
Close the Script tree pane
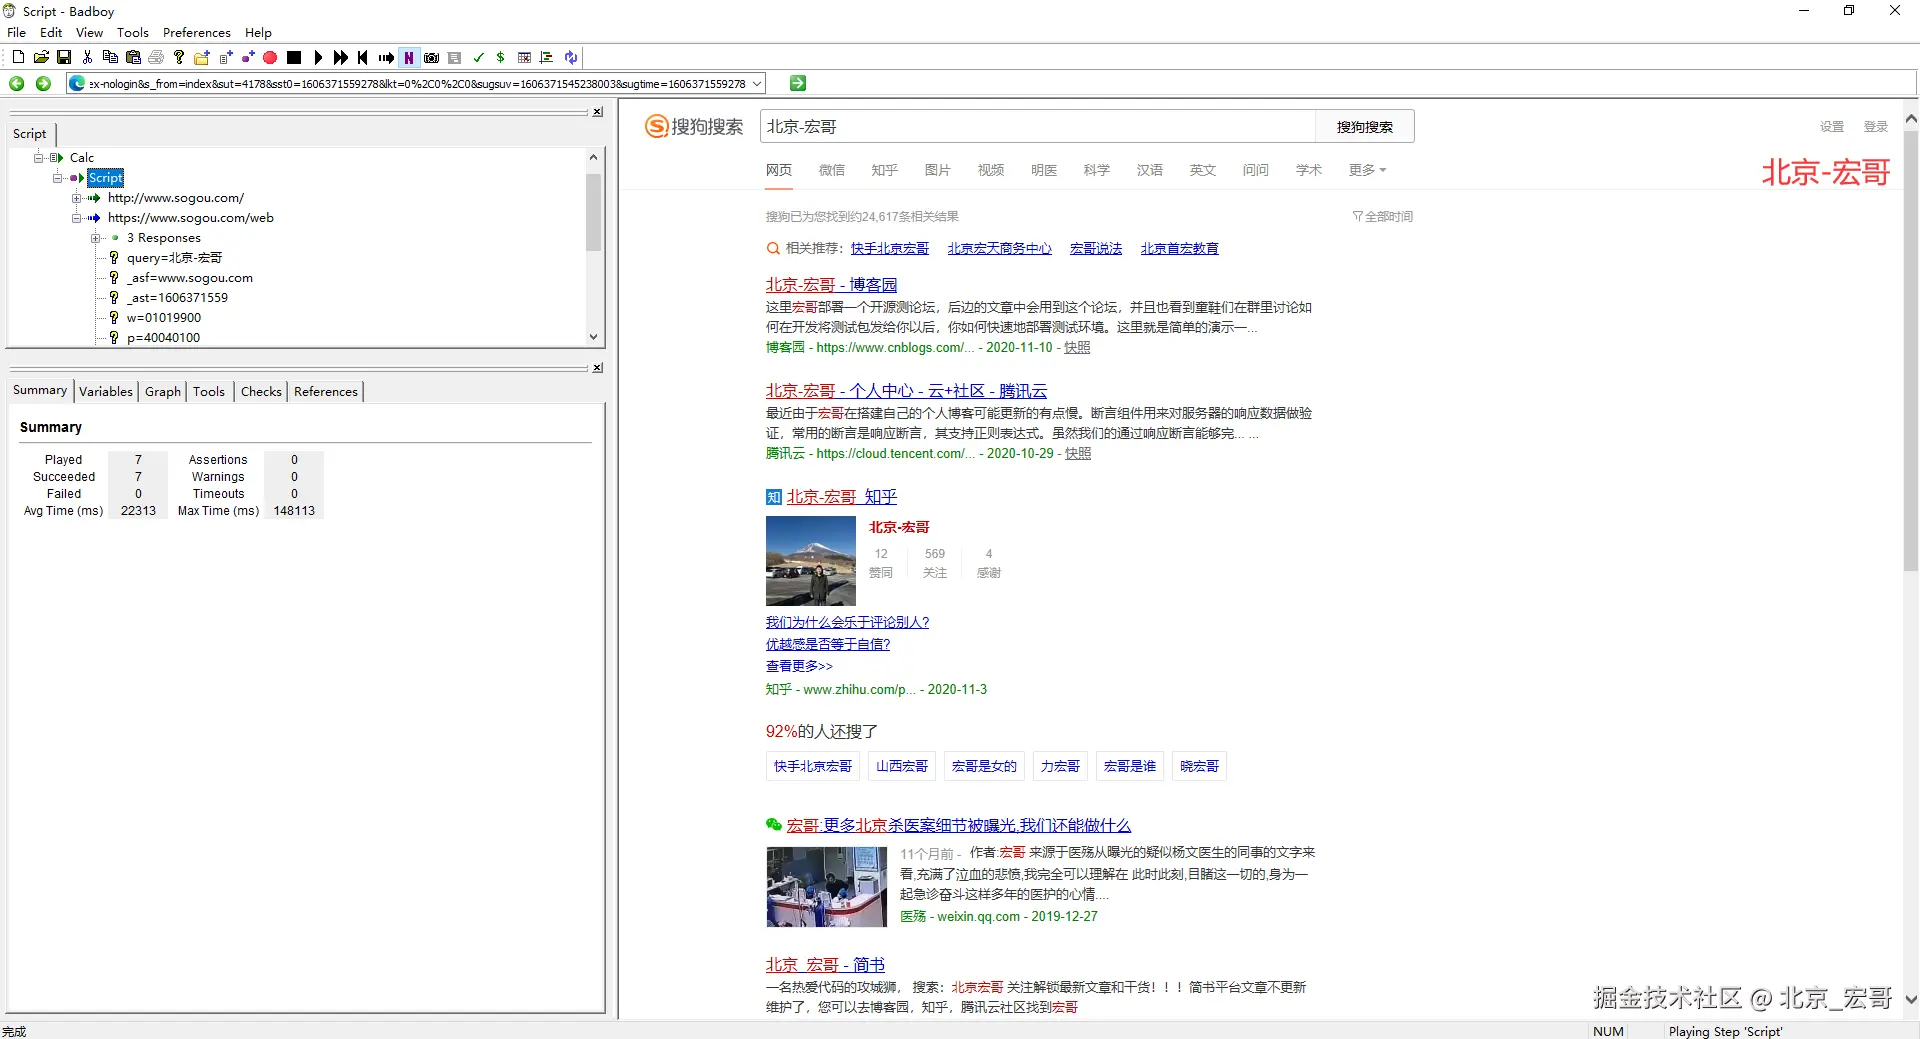(597, 112)
